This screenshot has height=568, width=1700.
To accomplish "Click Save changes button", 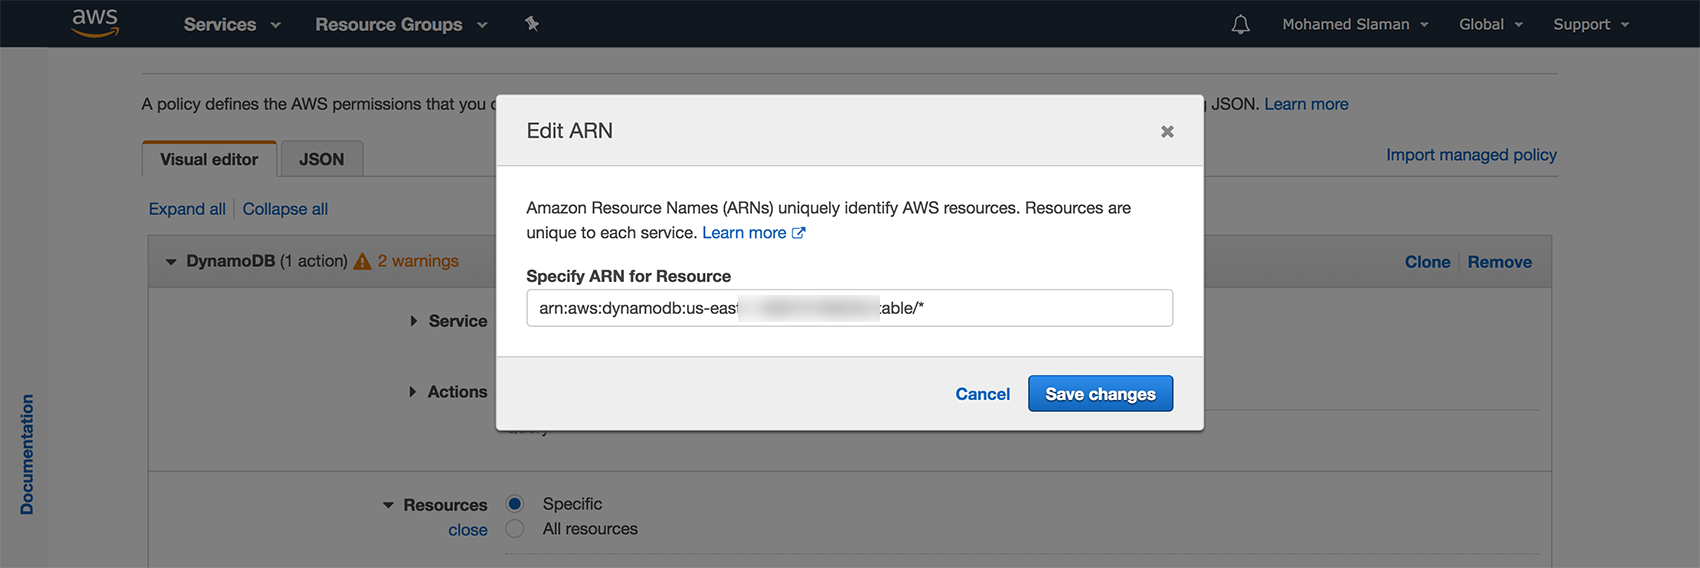I will pos(1100,394).
